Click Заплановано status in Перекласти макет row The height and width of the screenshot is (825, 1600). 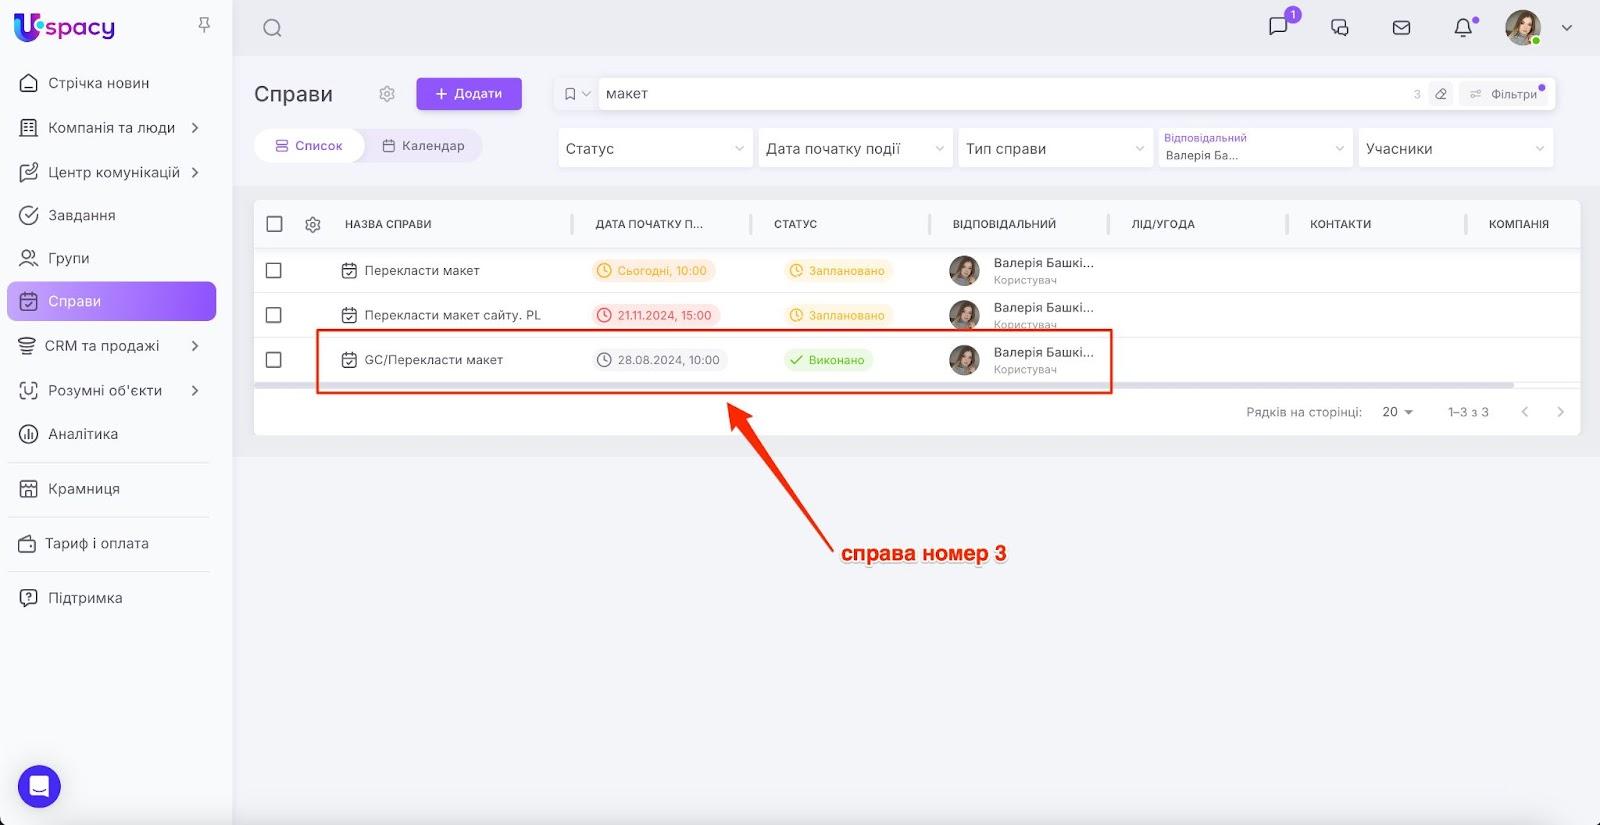tap(838, 271)
